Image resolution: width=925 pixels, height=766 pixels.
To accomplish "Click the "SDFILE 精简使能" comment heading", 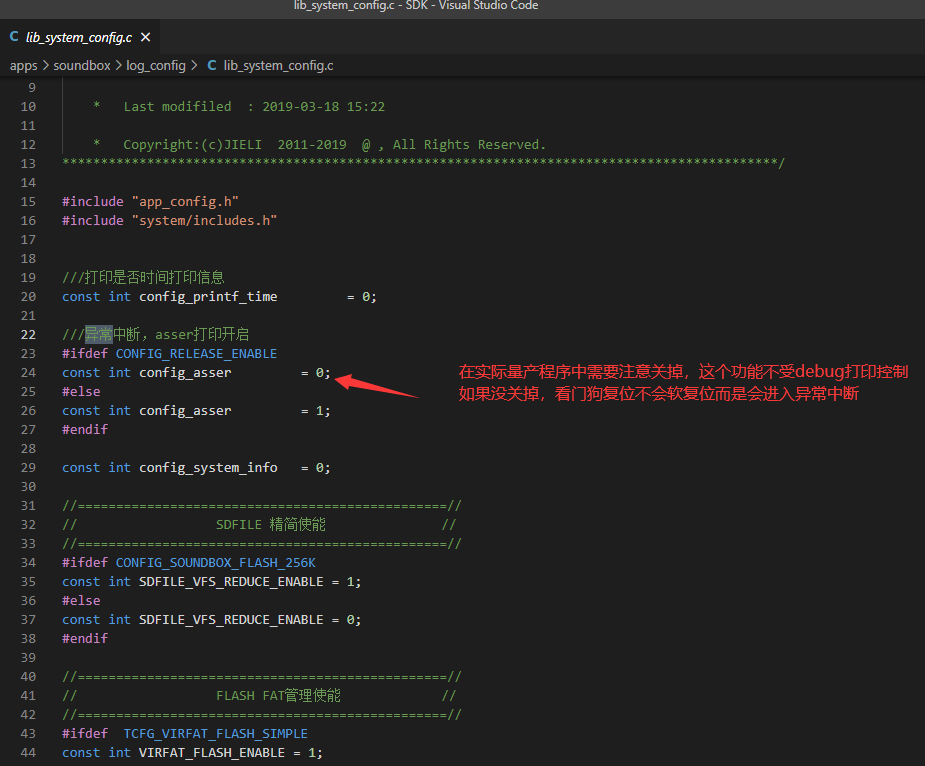I will (271, 525).
